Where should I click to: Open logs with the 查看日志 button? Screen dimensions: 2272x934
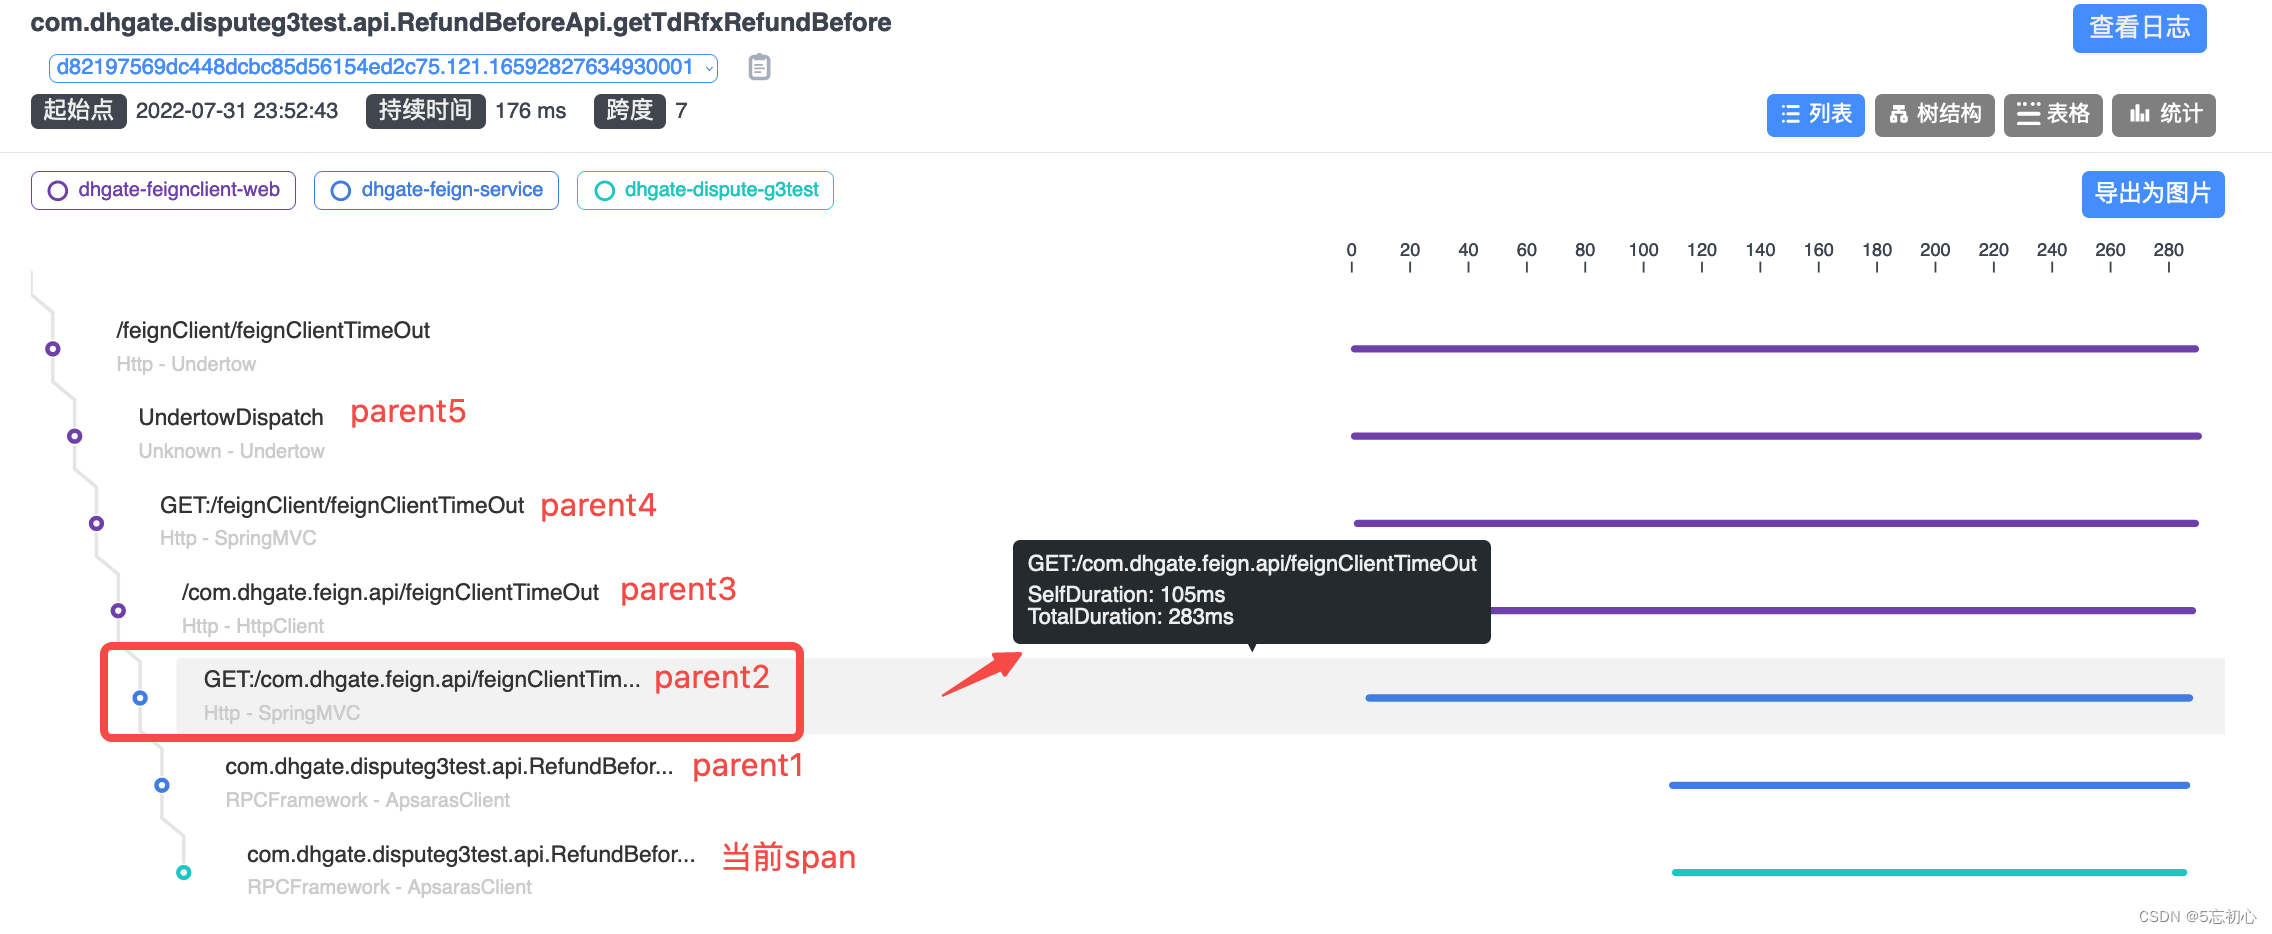[2139, 28]
